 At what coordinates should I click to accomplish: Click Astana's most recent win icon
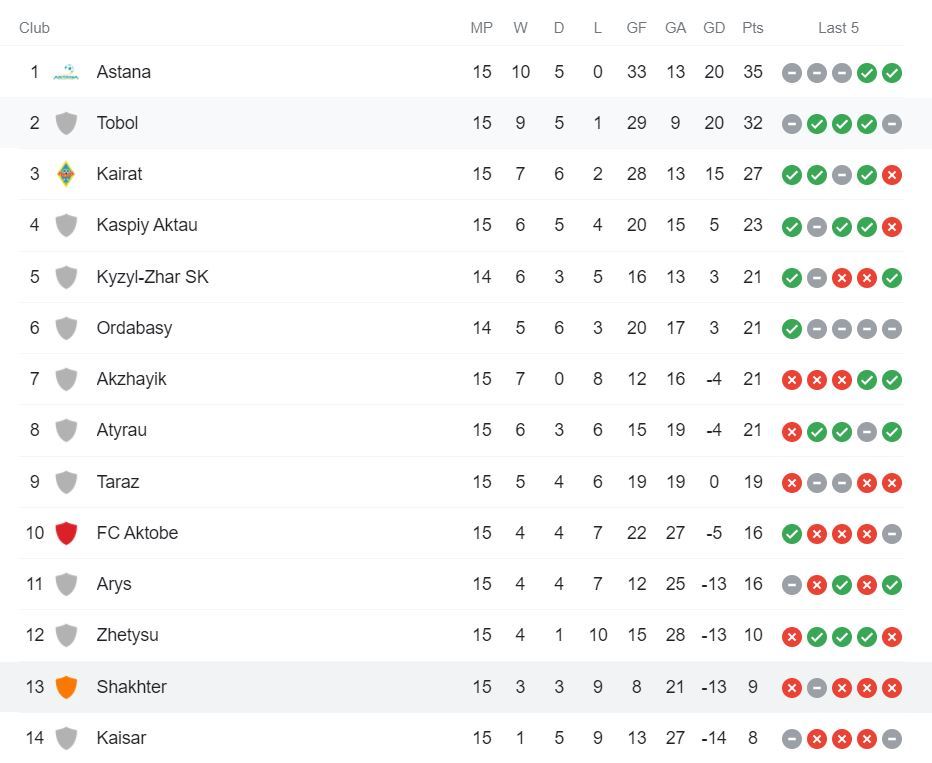click(x=892, y=73)
